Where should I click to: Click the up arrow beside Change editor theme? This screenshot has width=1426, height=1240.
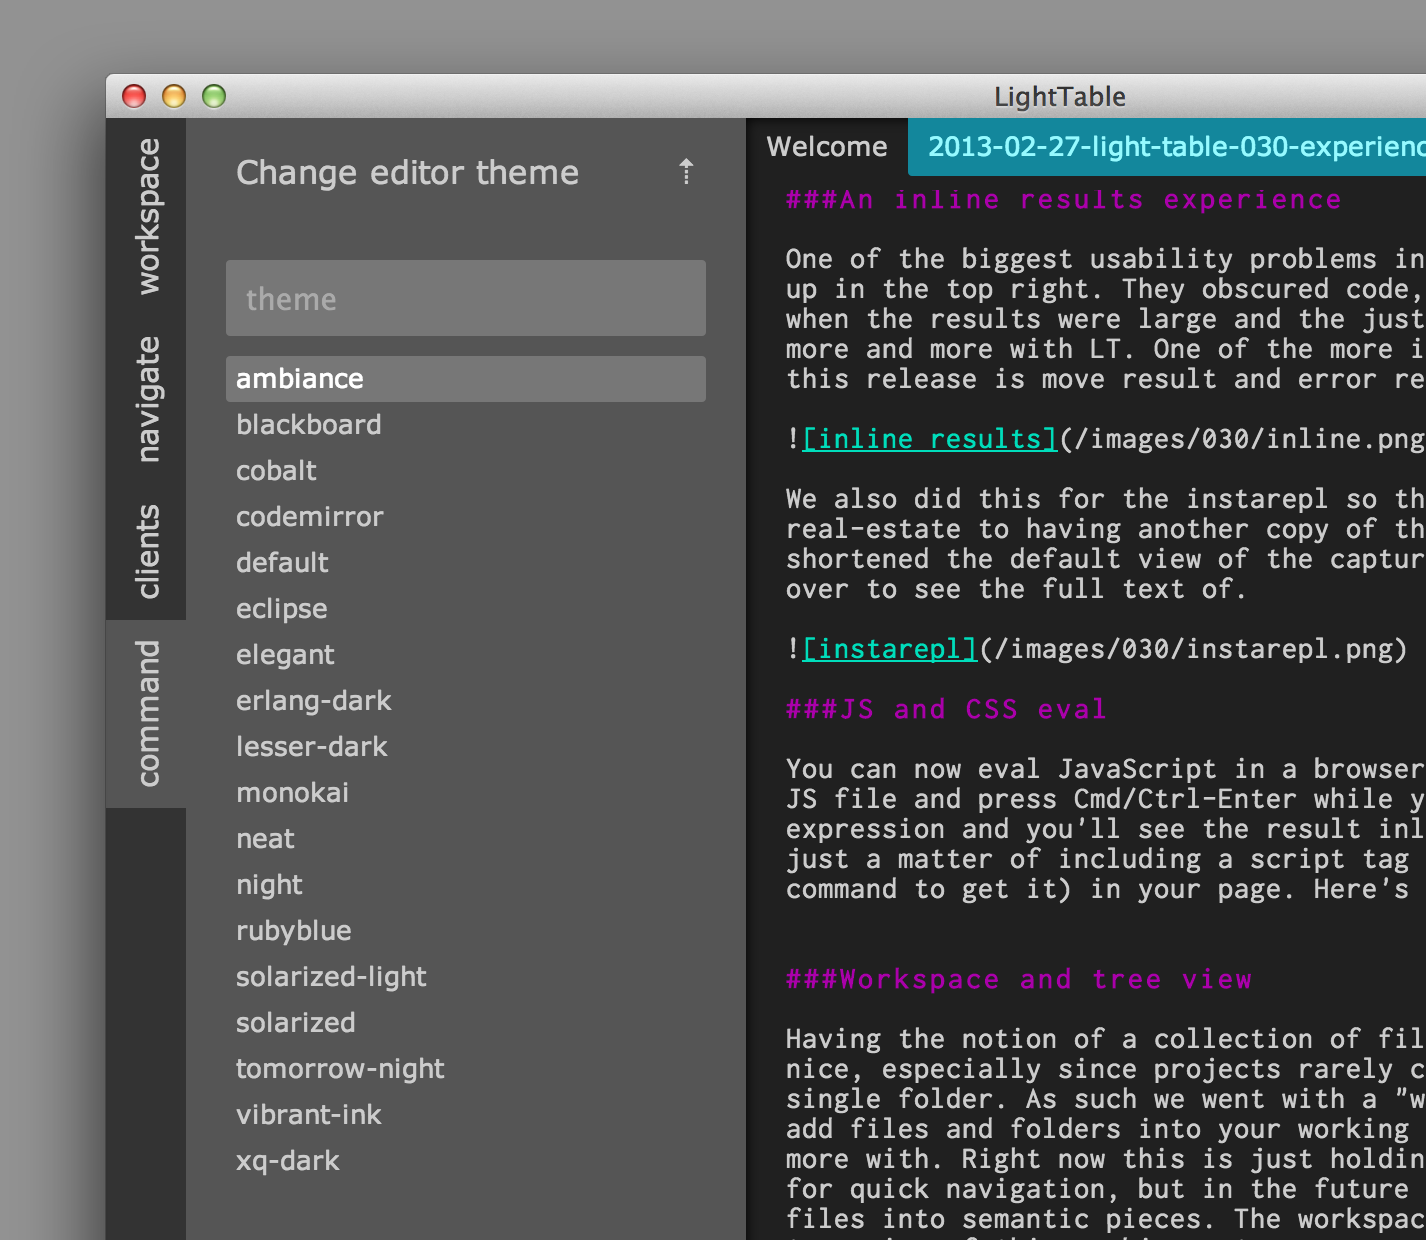[x=686, y=172]
